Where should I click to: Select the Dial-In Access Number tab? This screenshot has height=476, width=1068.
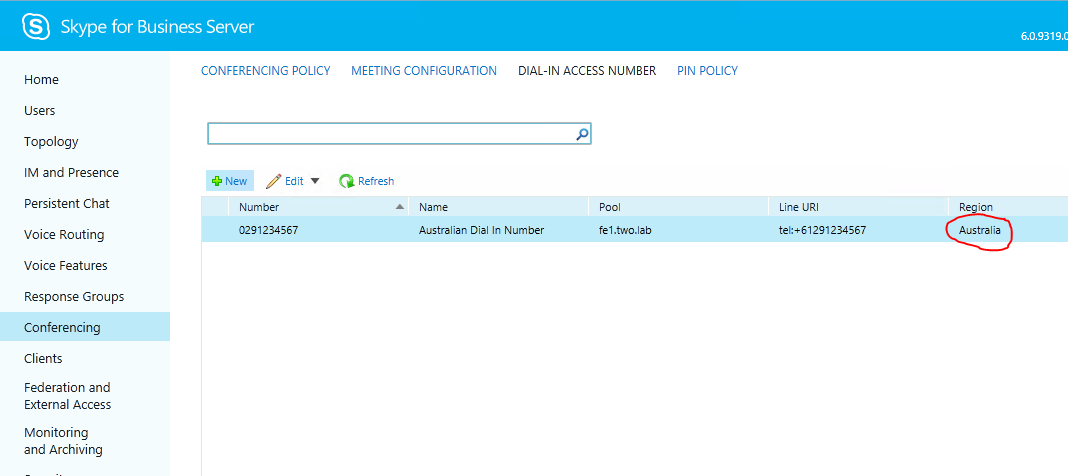(x=587, y=71)
